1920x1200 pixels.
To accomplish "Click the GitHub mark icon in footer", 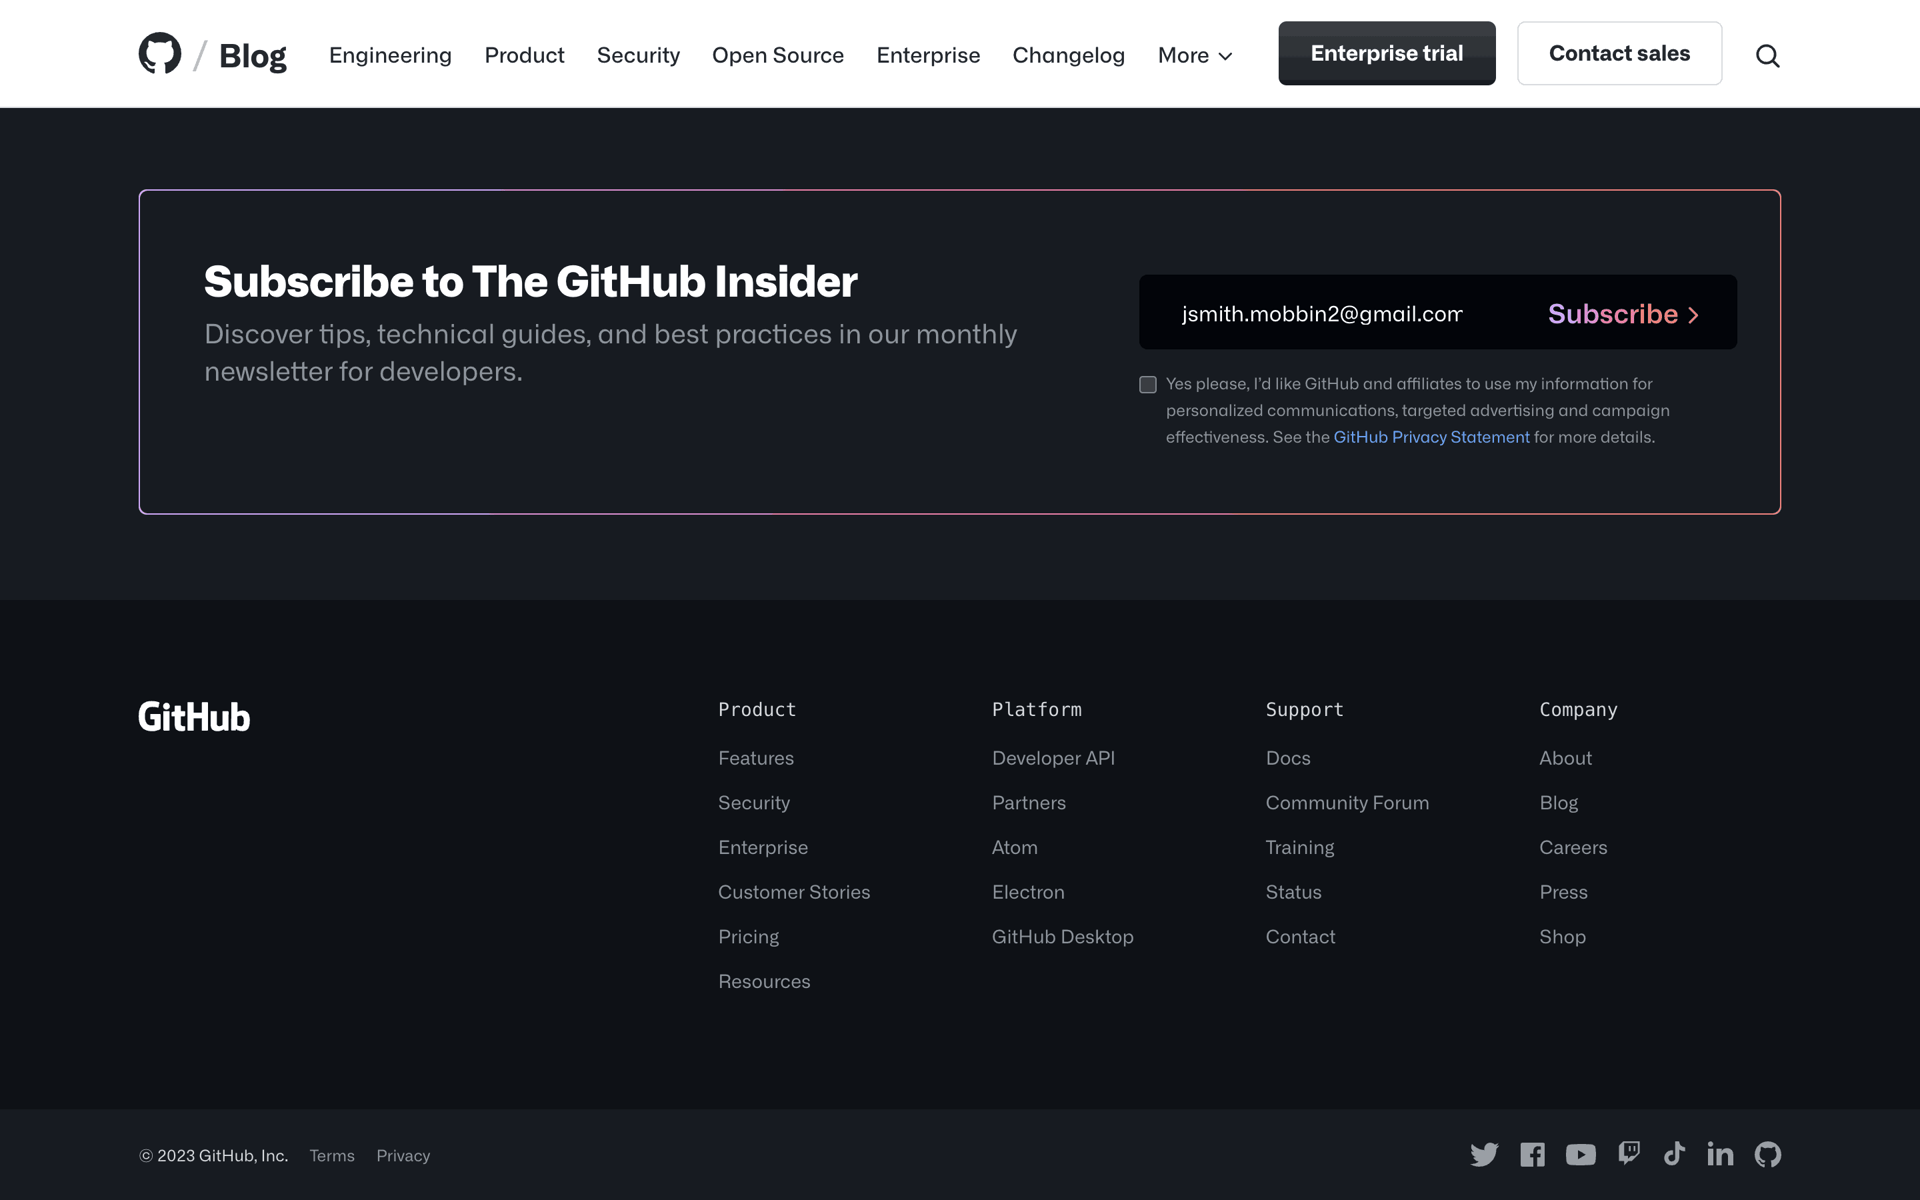I will [1768, 1155].
